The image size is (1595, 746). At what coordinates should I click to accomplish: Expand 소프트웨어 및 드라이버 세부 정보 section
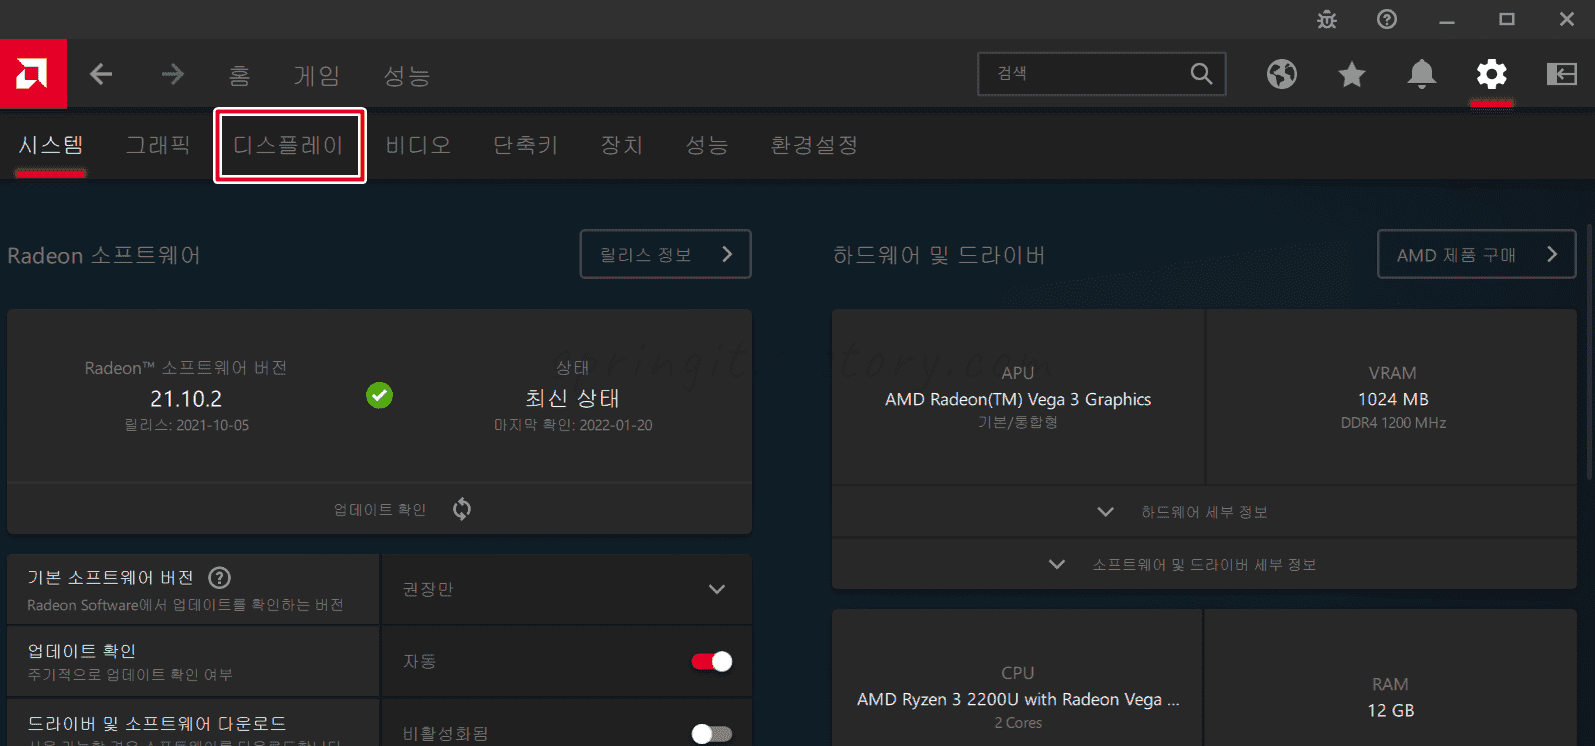(1204, 565)
